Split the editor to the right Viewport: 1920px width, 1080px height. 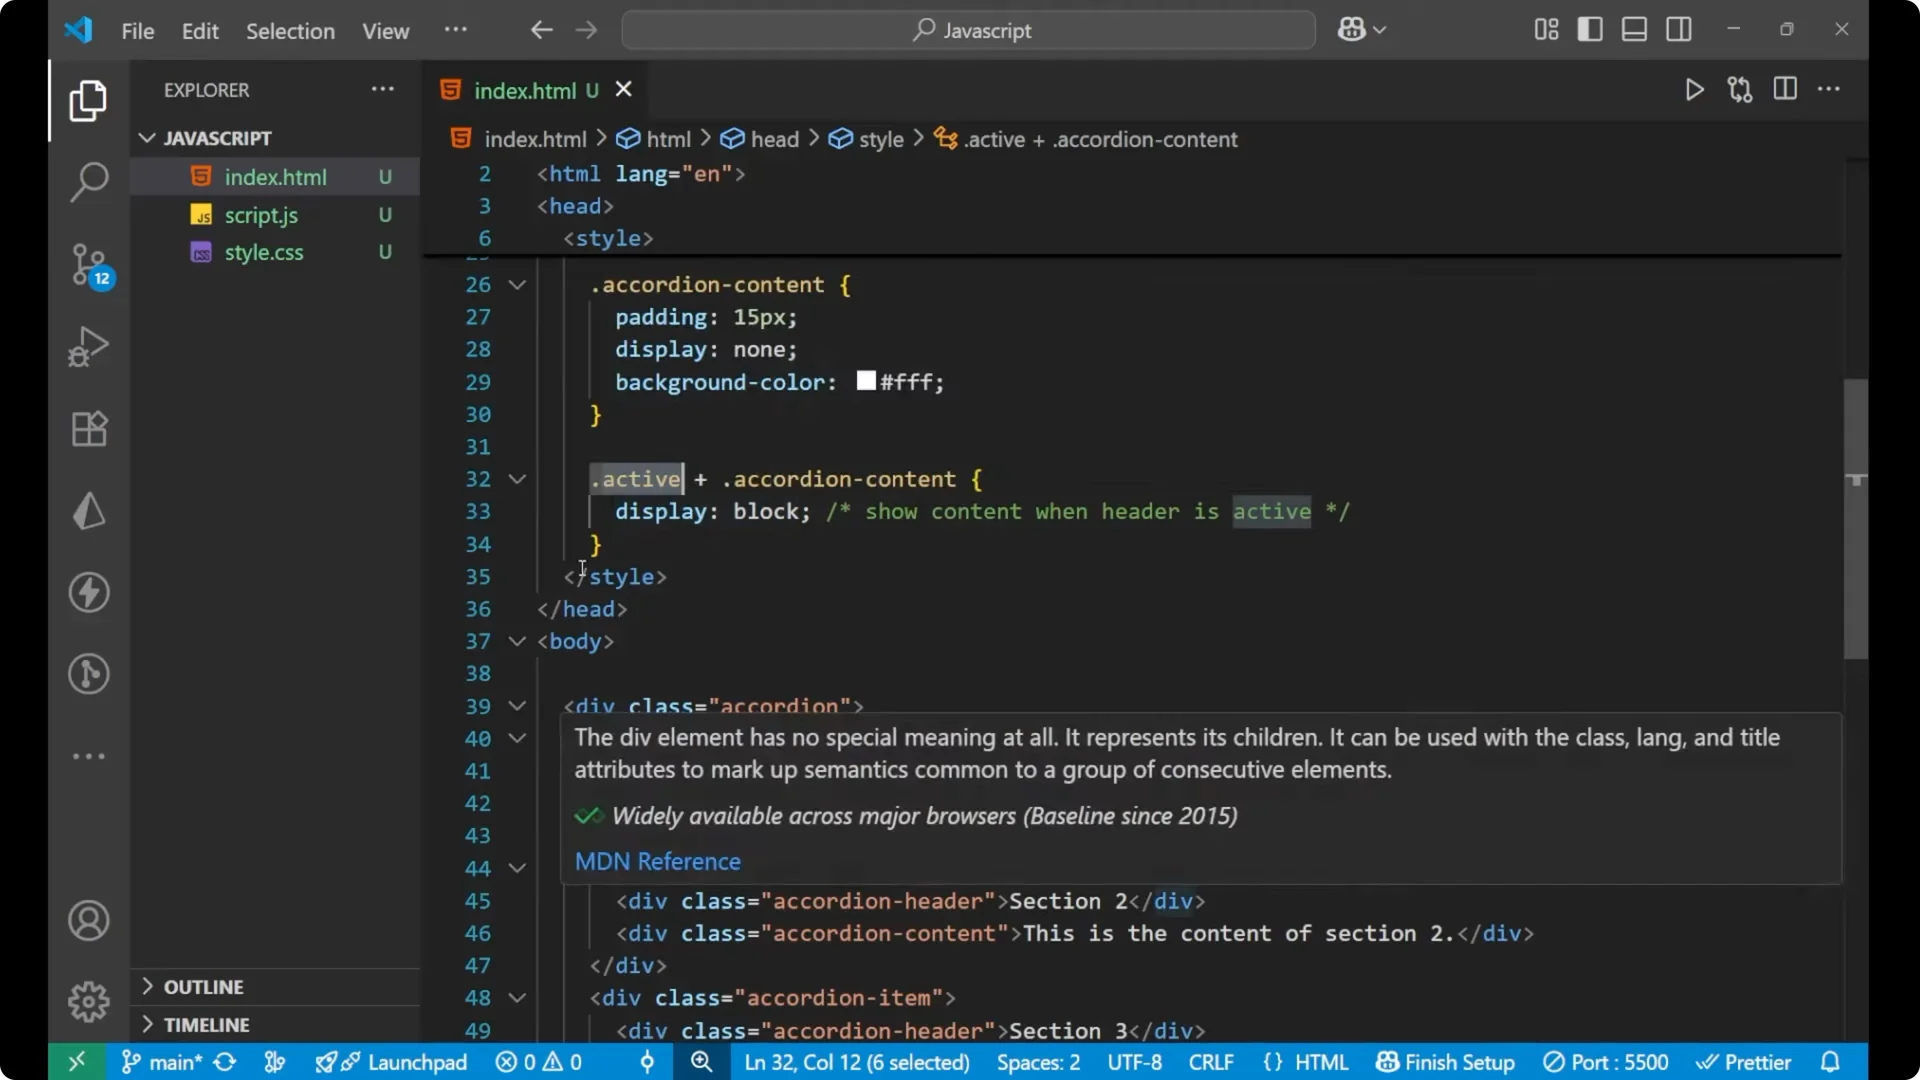pyautogui.click(x=1786, y=89)
